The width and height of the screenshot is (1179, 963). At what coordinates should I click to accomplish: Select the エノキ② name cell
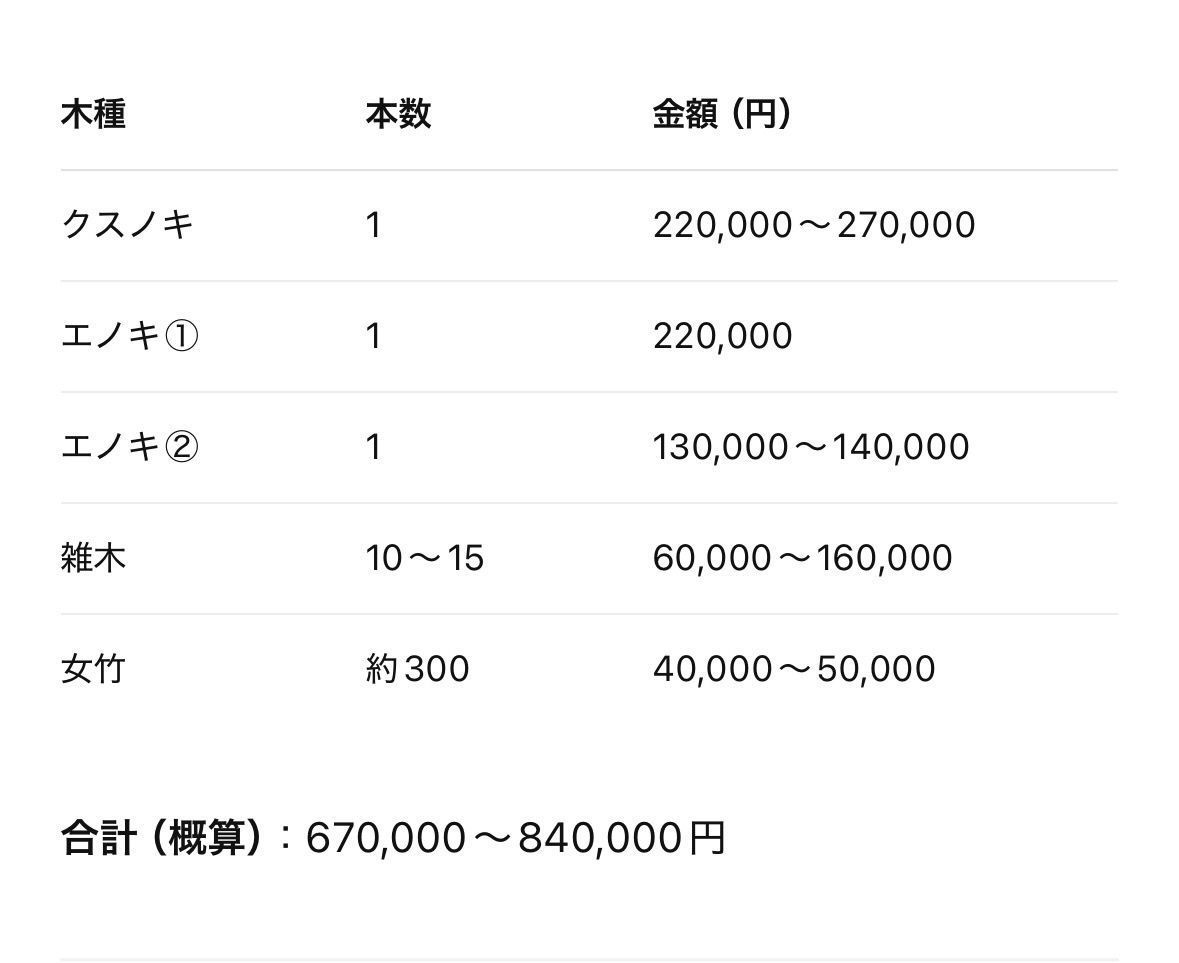(130, 447)
